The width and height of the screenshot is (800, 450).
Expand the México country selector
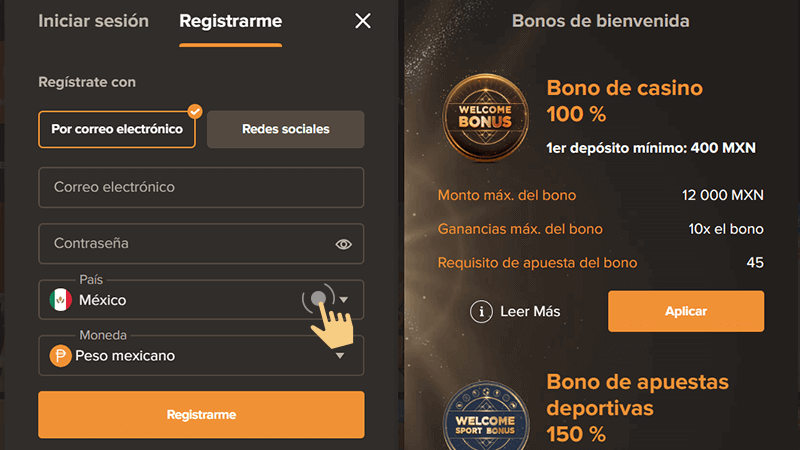pos(180,300)
